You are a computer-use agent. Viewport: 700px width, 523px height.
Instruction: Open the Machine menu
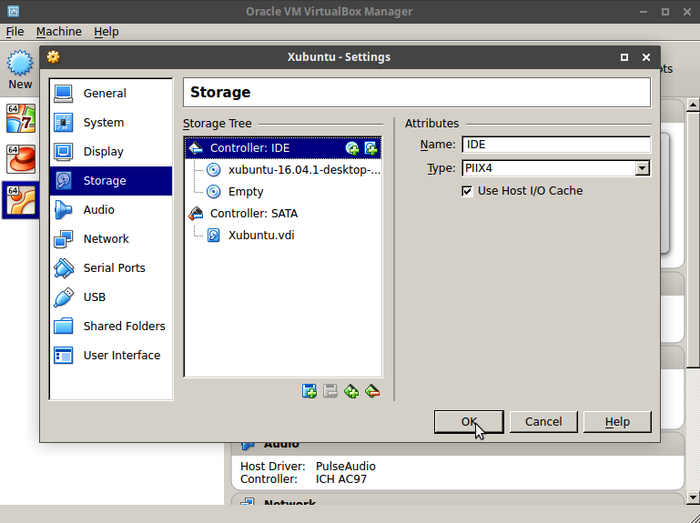[59, 32]
